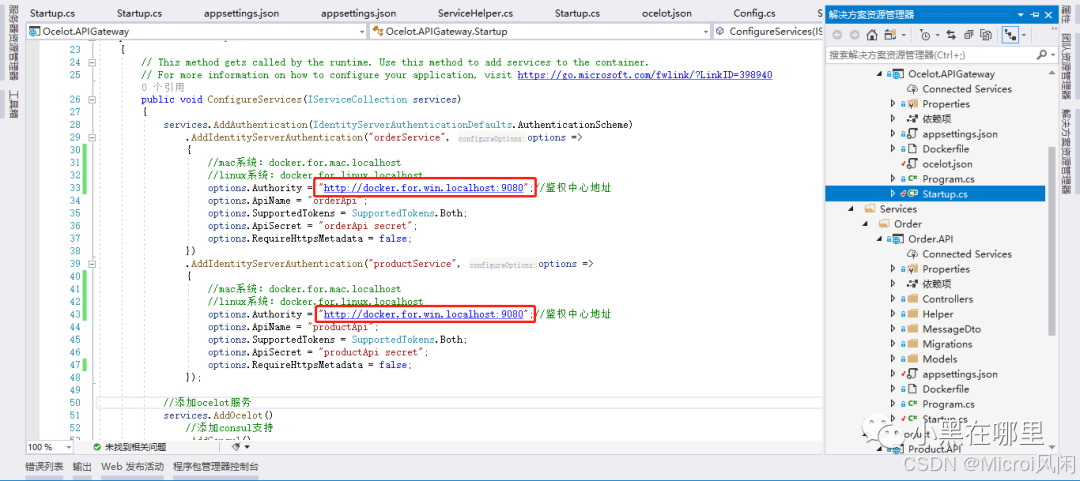
Task: Open the 100 % zoom level dropdown
Action: (x=69, y=447)
